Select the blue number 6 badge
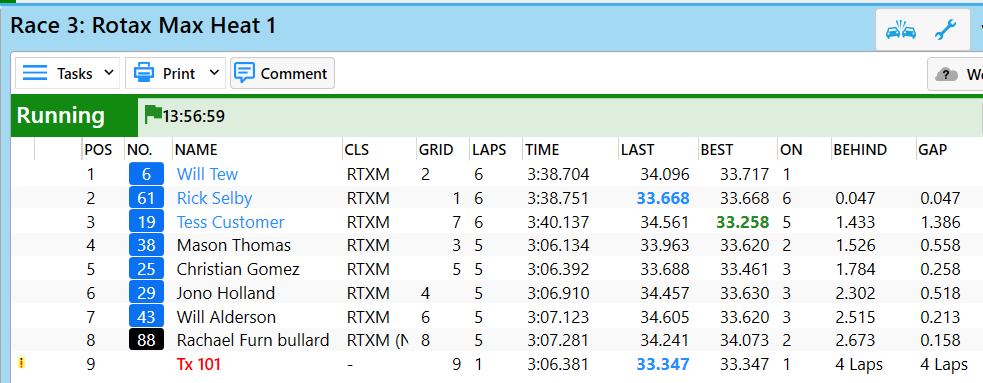 point(146,174)
